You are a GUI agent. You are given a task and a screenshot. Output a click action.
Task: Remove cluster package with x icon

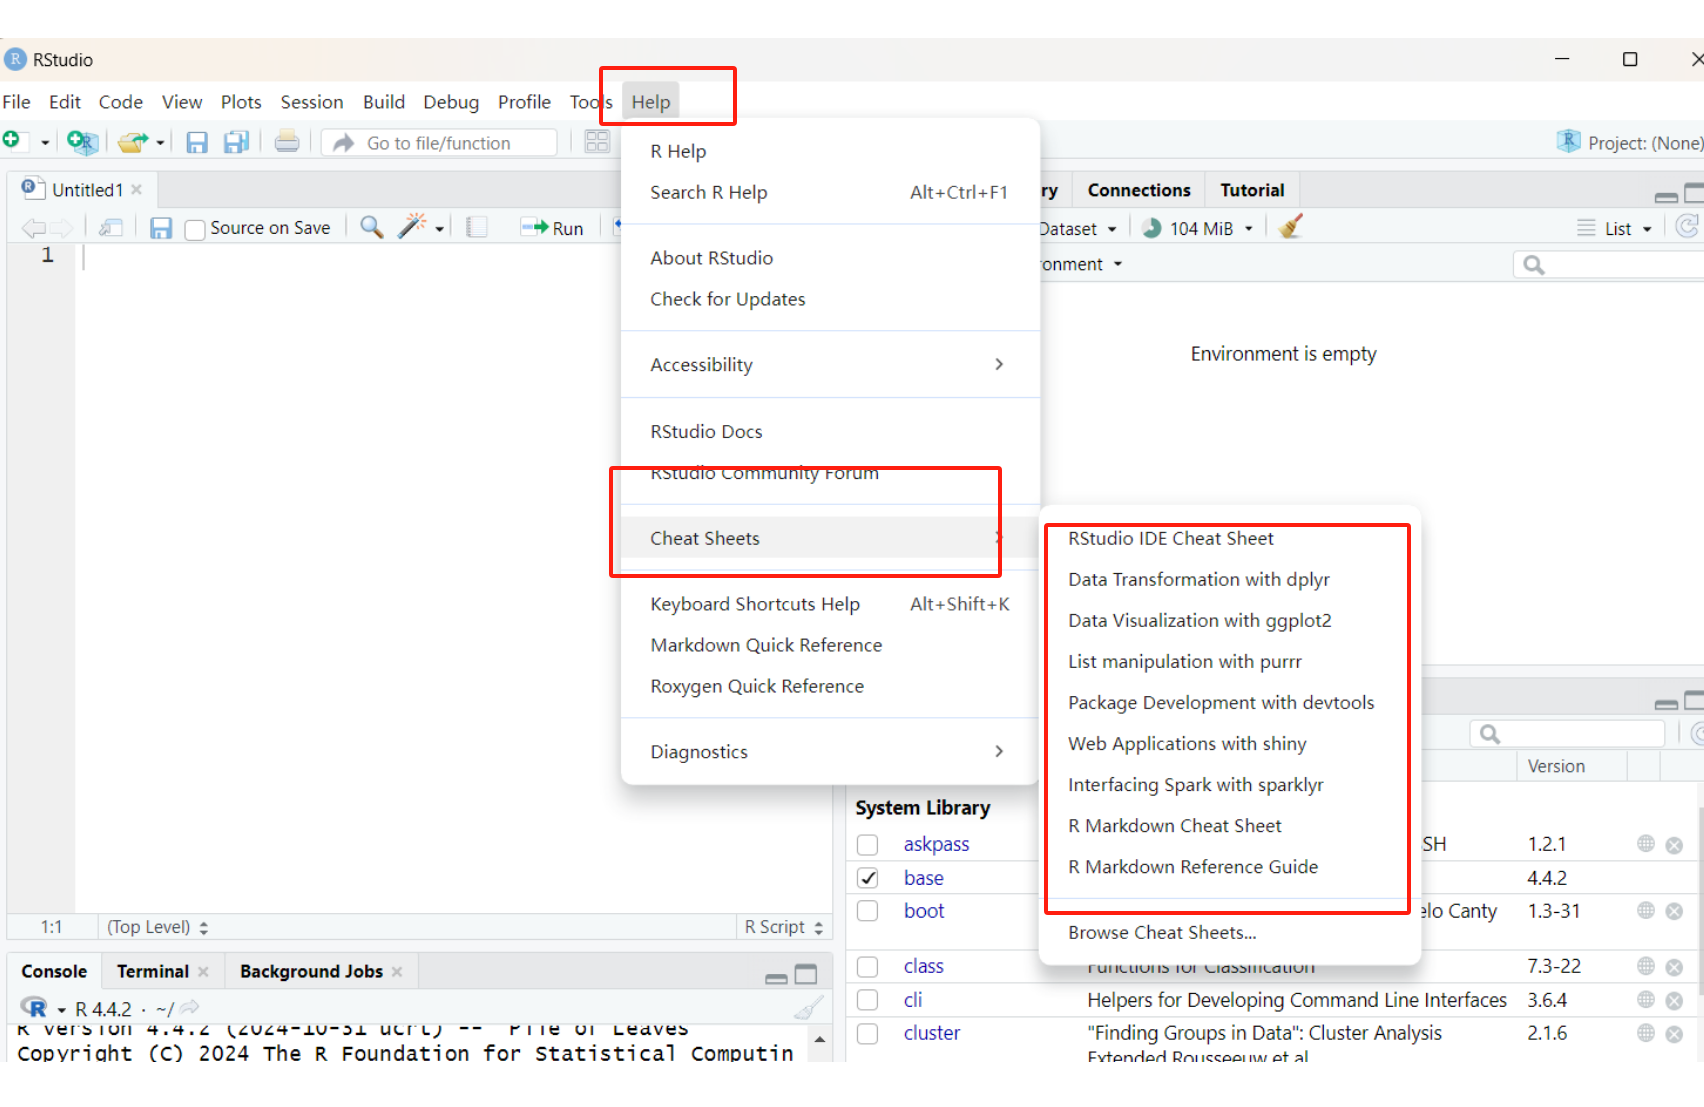pos(1674,1034)
